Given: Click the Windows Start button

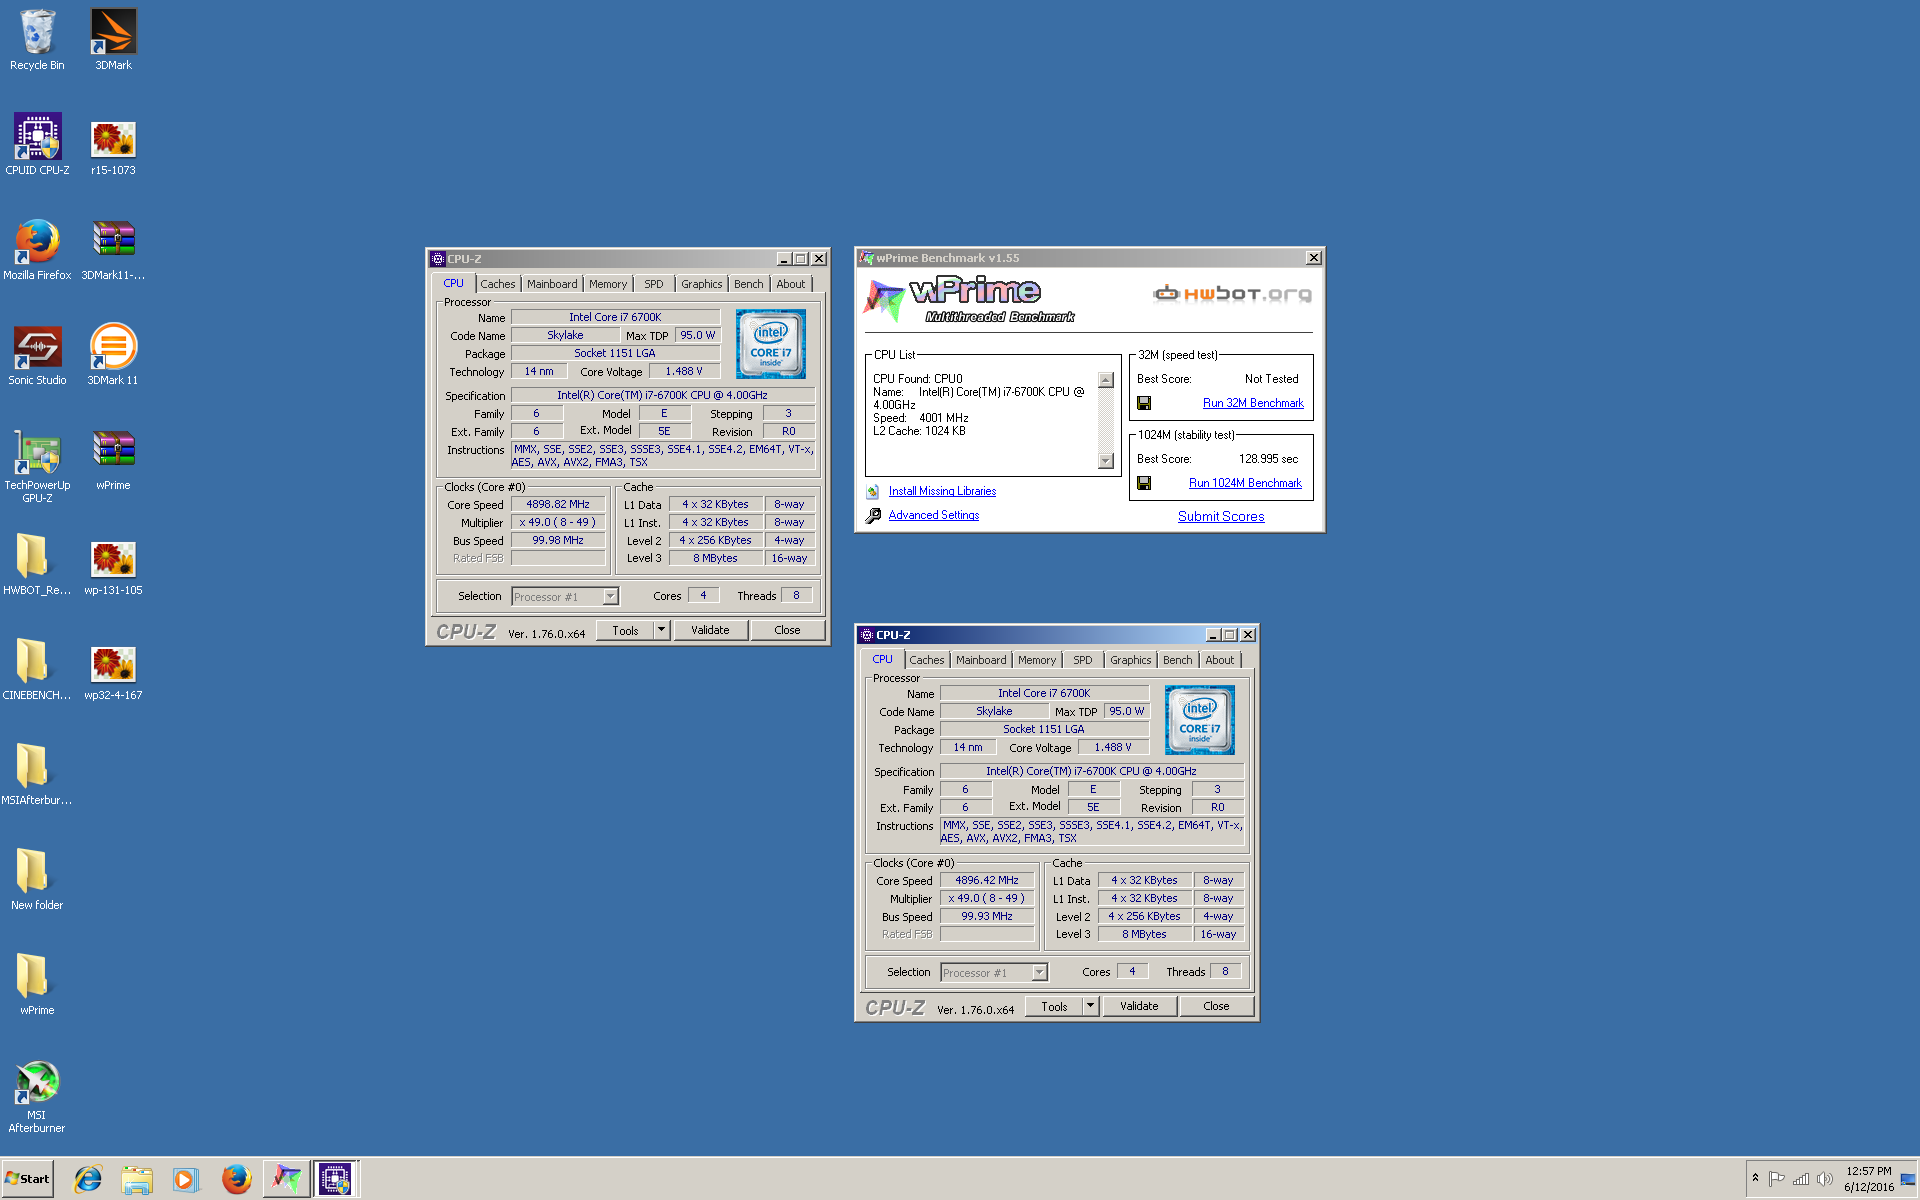Looking at the screenshot, I should pos(27,1179).
